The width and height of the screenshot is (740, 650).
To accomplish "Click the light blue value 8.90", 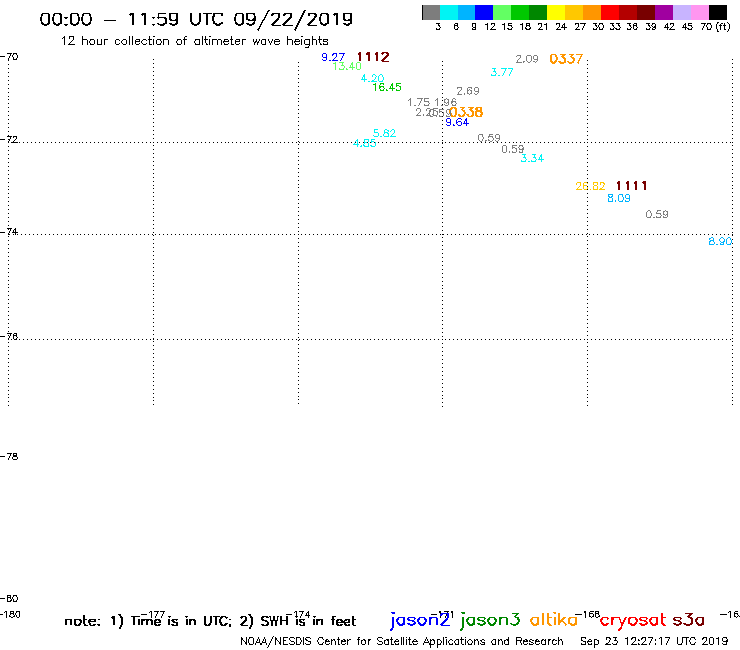I will pos(720,241).
